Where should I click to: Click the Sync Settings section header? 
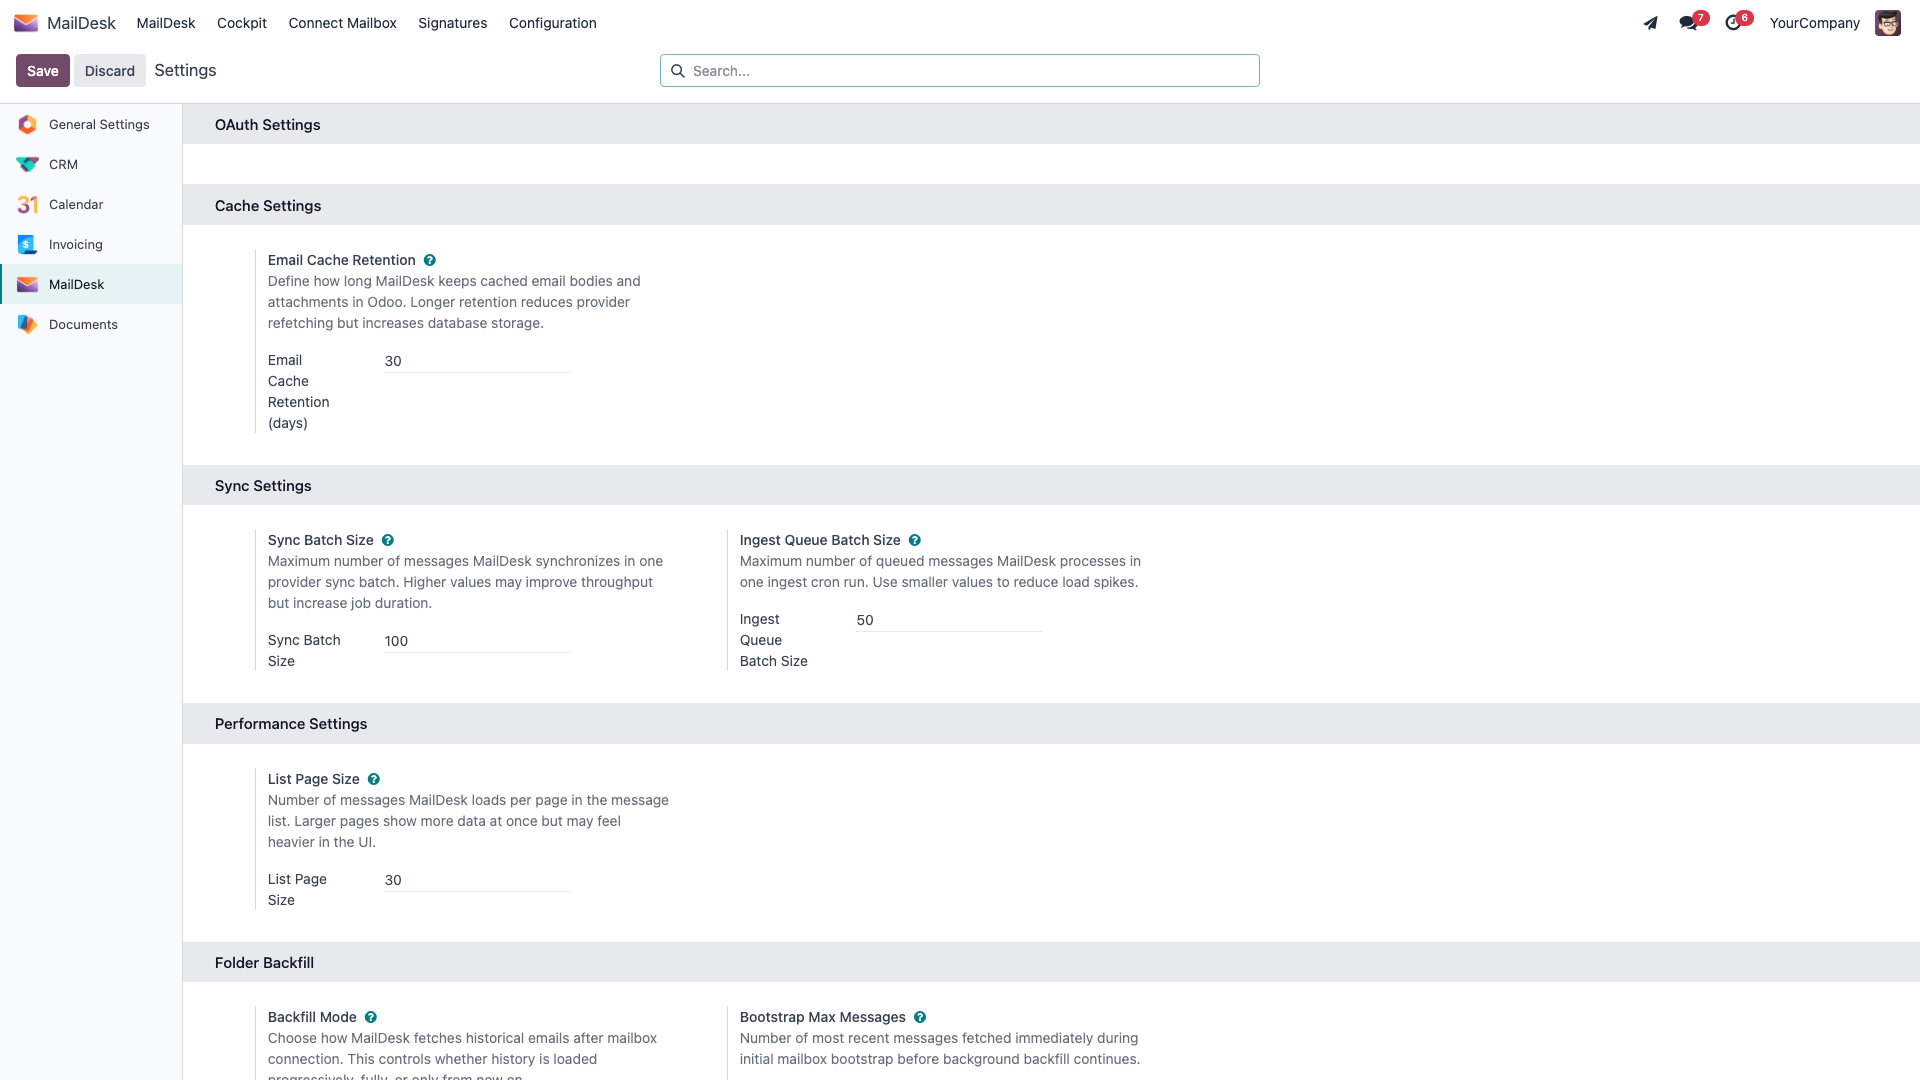click(263, 486)
